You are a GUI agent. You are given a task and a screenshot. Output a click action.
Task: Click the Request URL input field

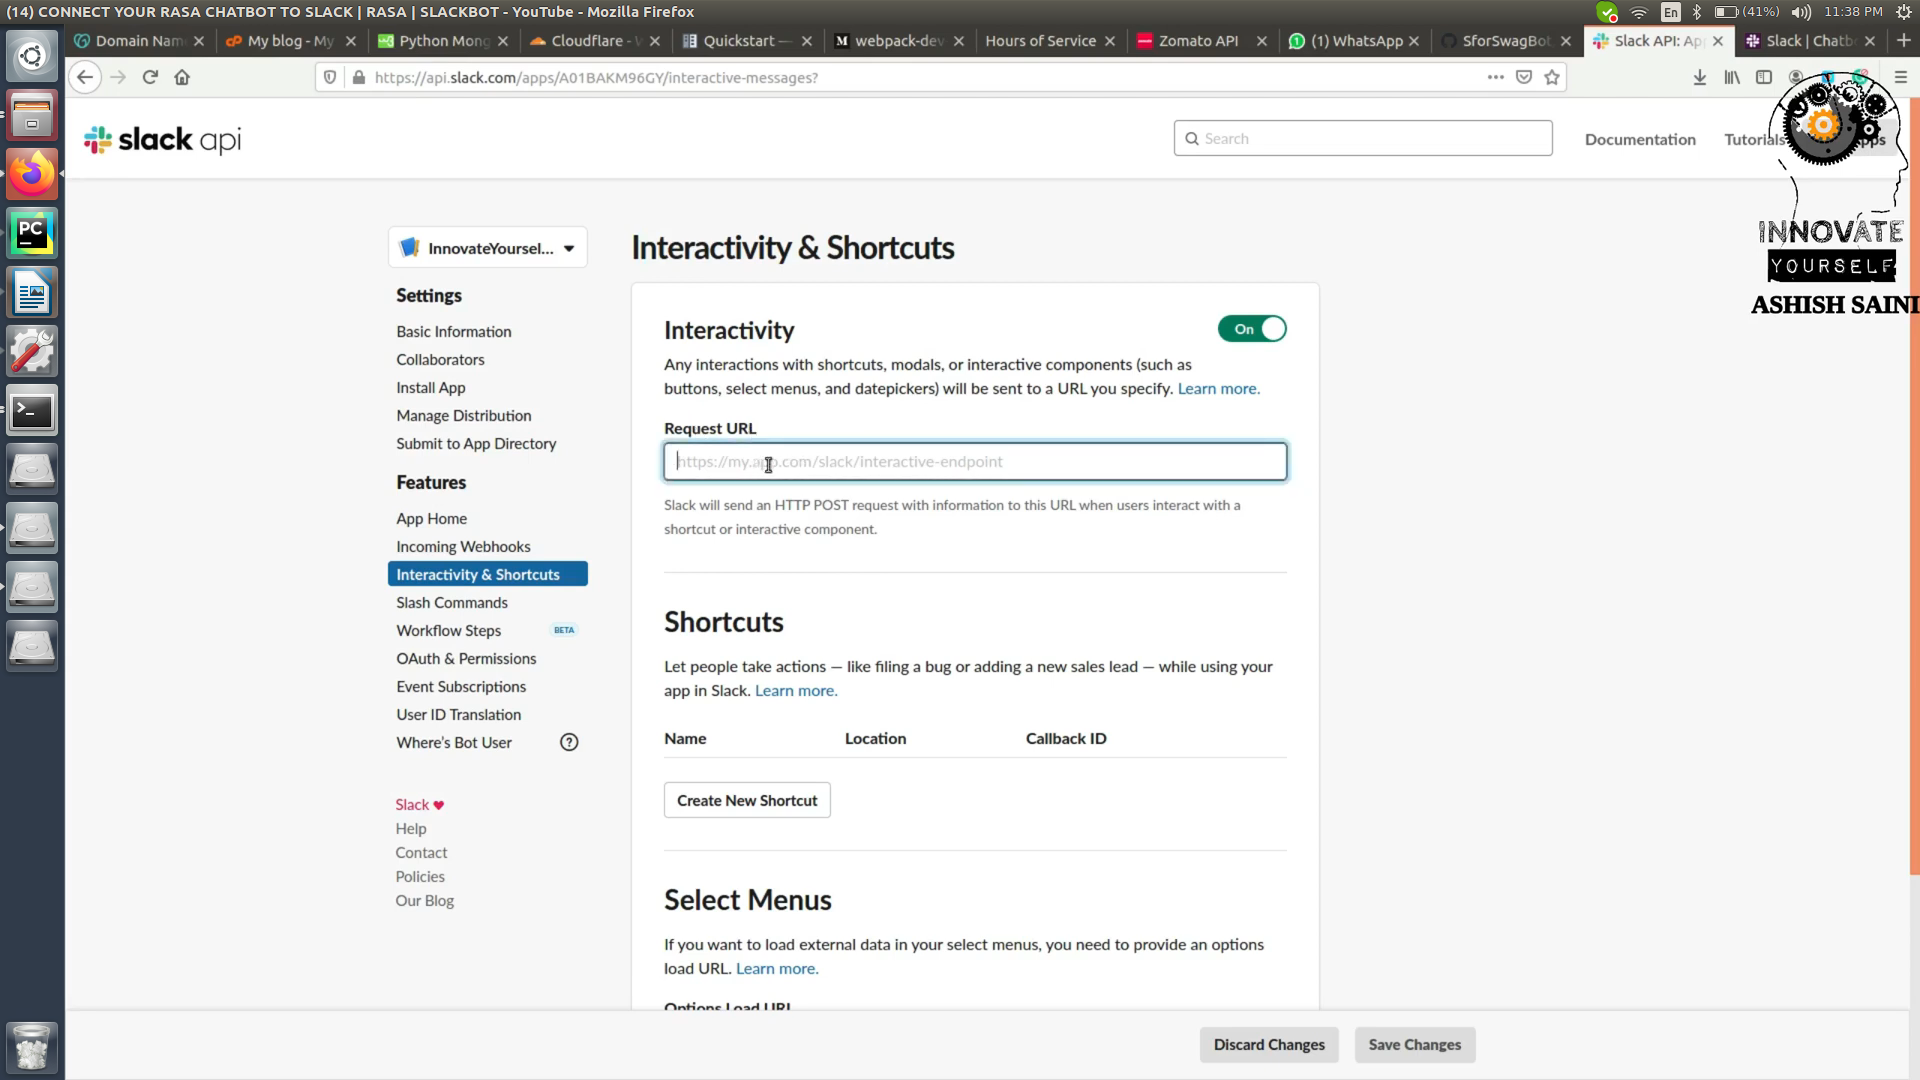coord(975,461)
